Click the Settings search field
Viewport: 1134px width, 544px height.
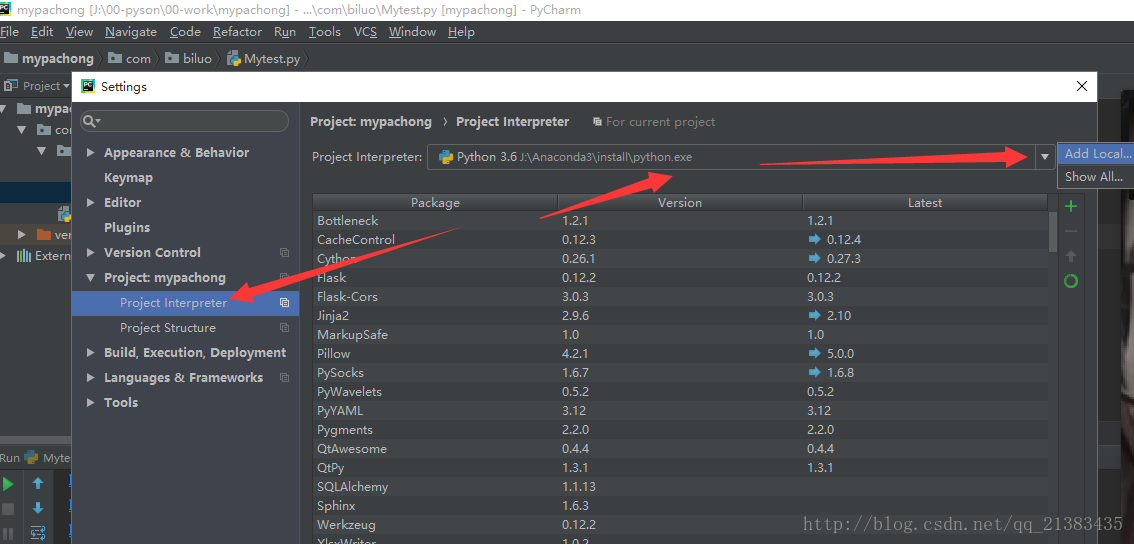point(185,121)
